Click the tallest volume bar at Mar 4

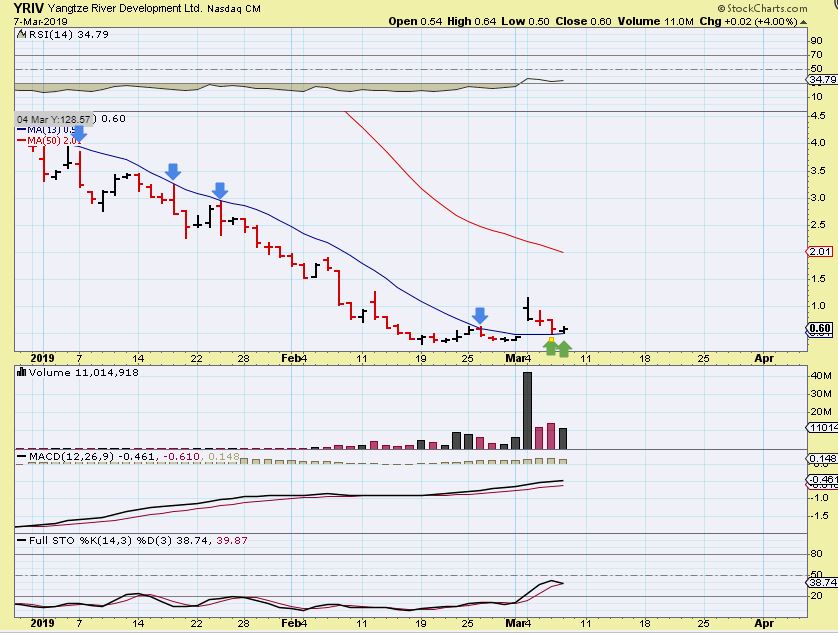[527, 411]
